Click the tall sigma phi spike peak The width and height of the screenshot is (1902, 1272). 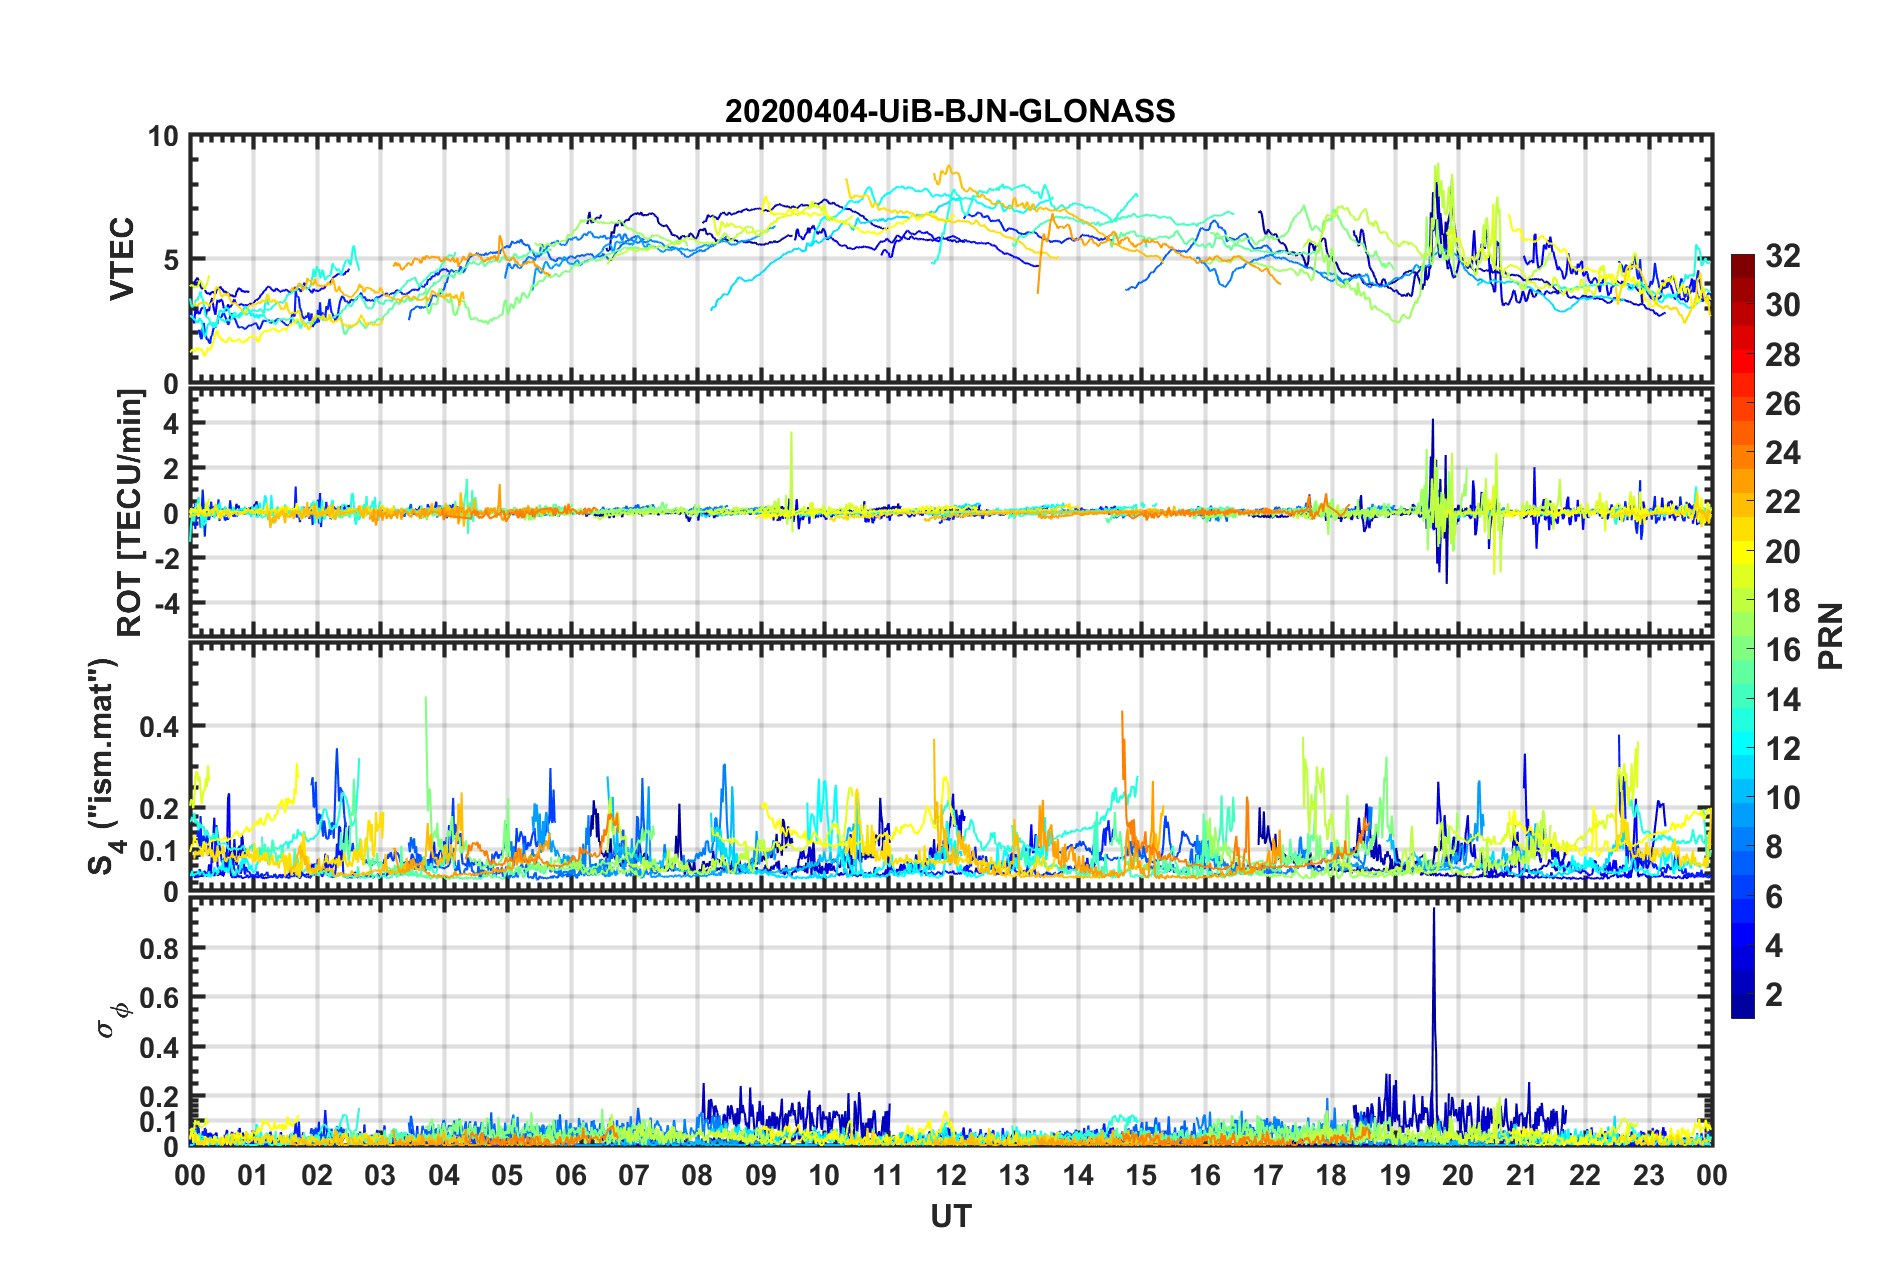1434,909
